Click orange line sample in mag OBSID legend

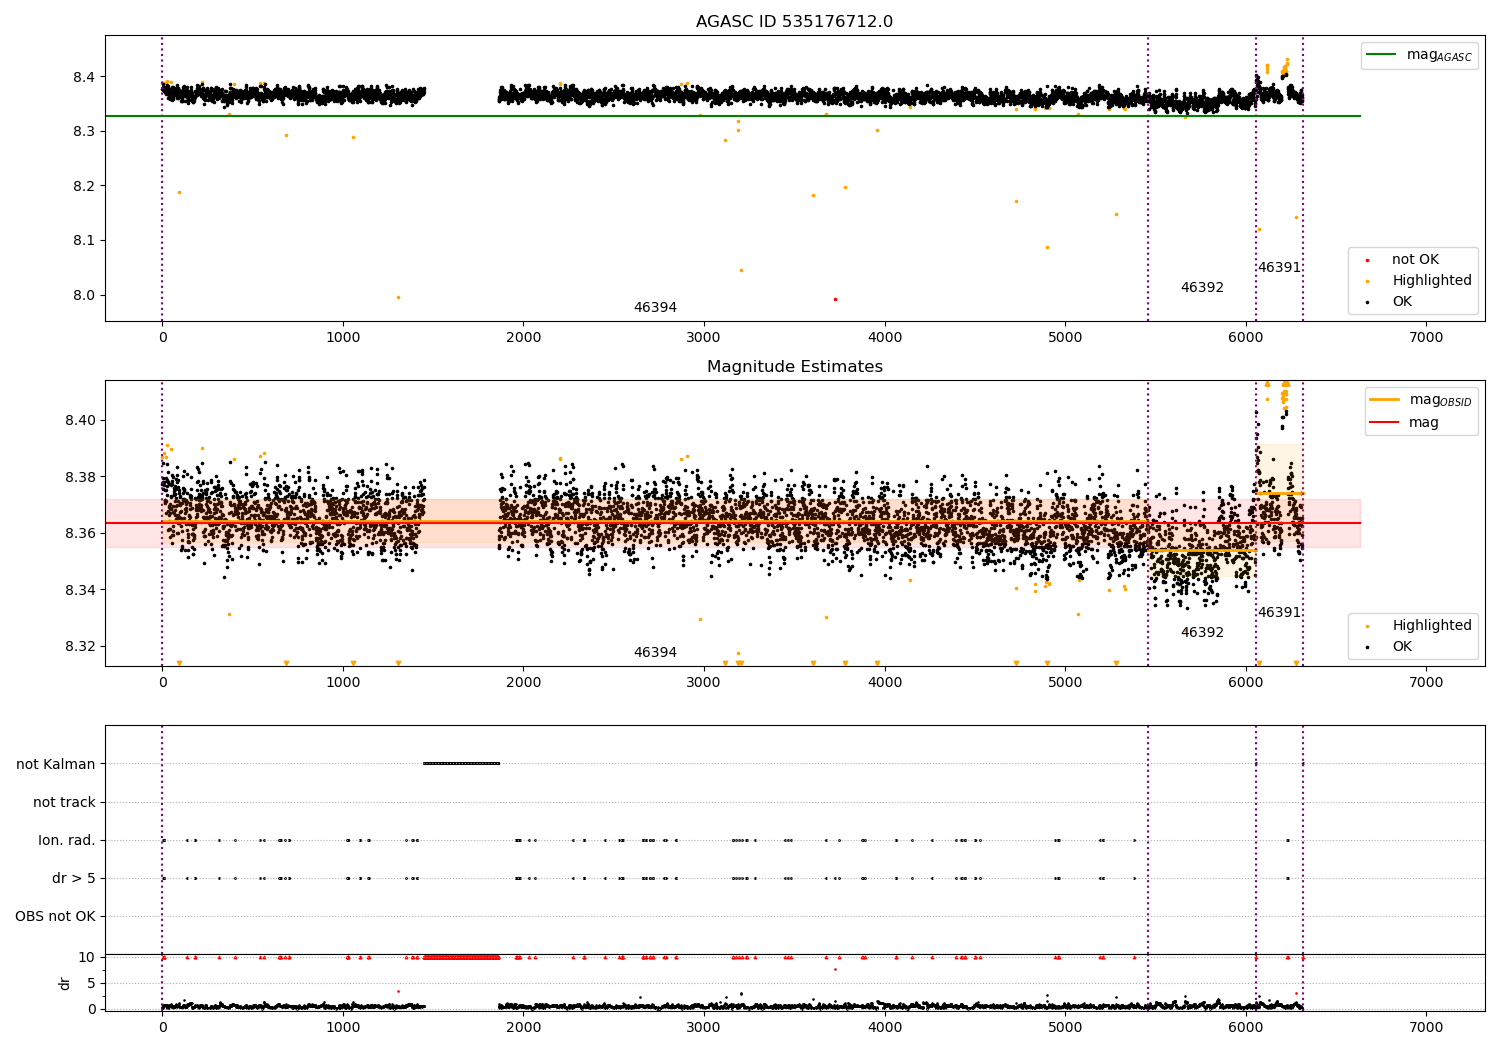(1385, 400)
